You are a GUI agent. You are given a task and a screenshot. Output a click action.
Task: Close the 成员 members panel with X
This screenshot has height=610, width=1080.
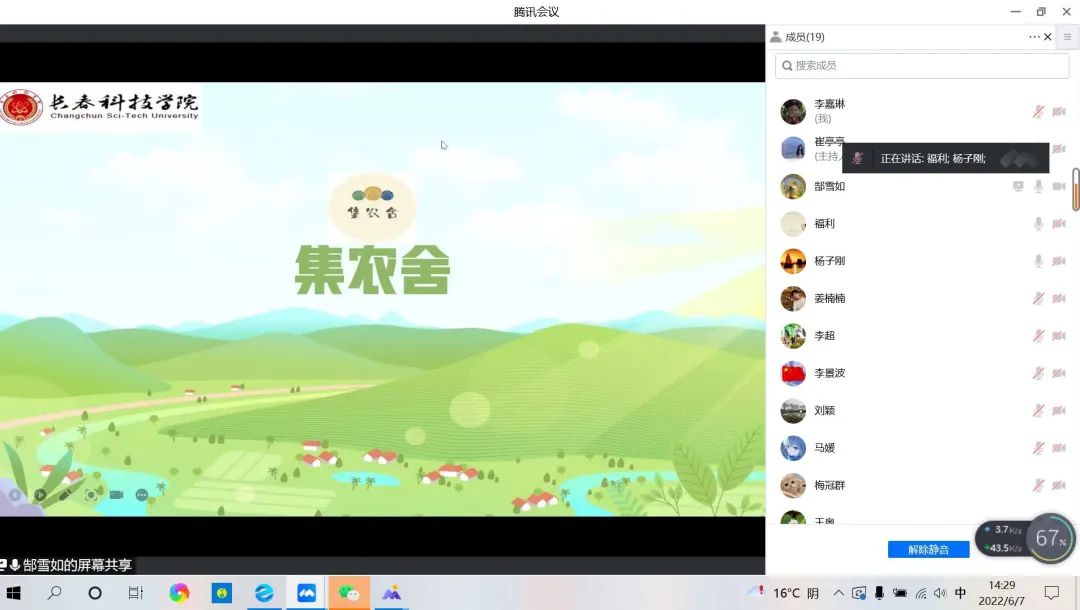coord(1048,37)
